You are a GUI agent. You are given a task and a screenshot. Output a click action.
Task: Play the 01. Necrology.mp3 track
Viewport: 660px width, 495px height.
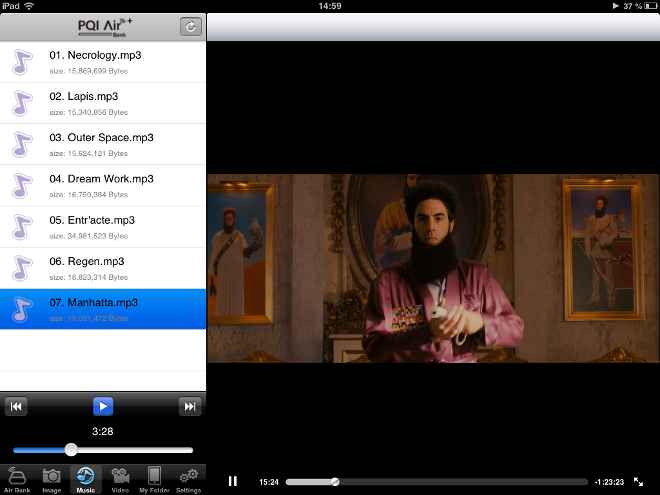click(x=103, y=62)
